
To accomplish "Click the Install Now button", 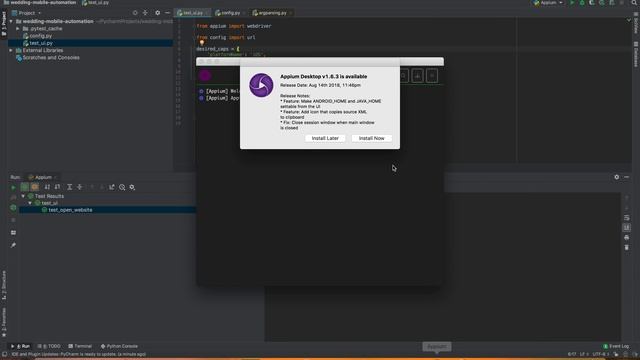I will coord(371,138).
